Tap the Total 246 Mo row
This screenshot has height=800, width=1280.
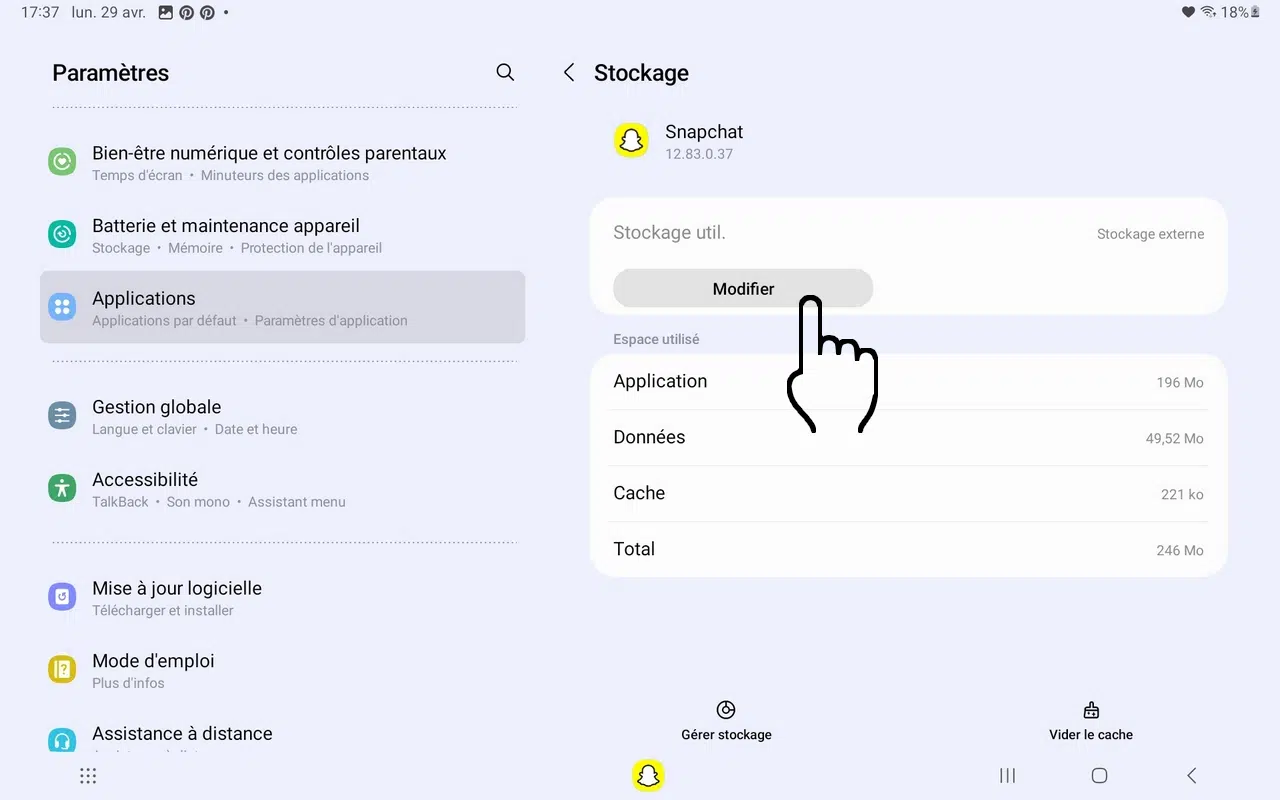(908, 549)
